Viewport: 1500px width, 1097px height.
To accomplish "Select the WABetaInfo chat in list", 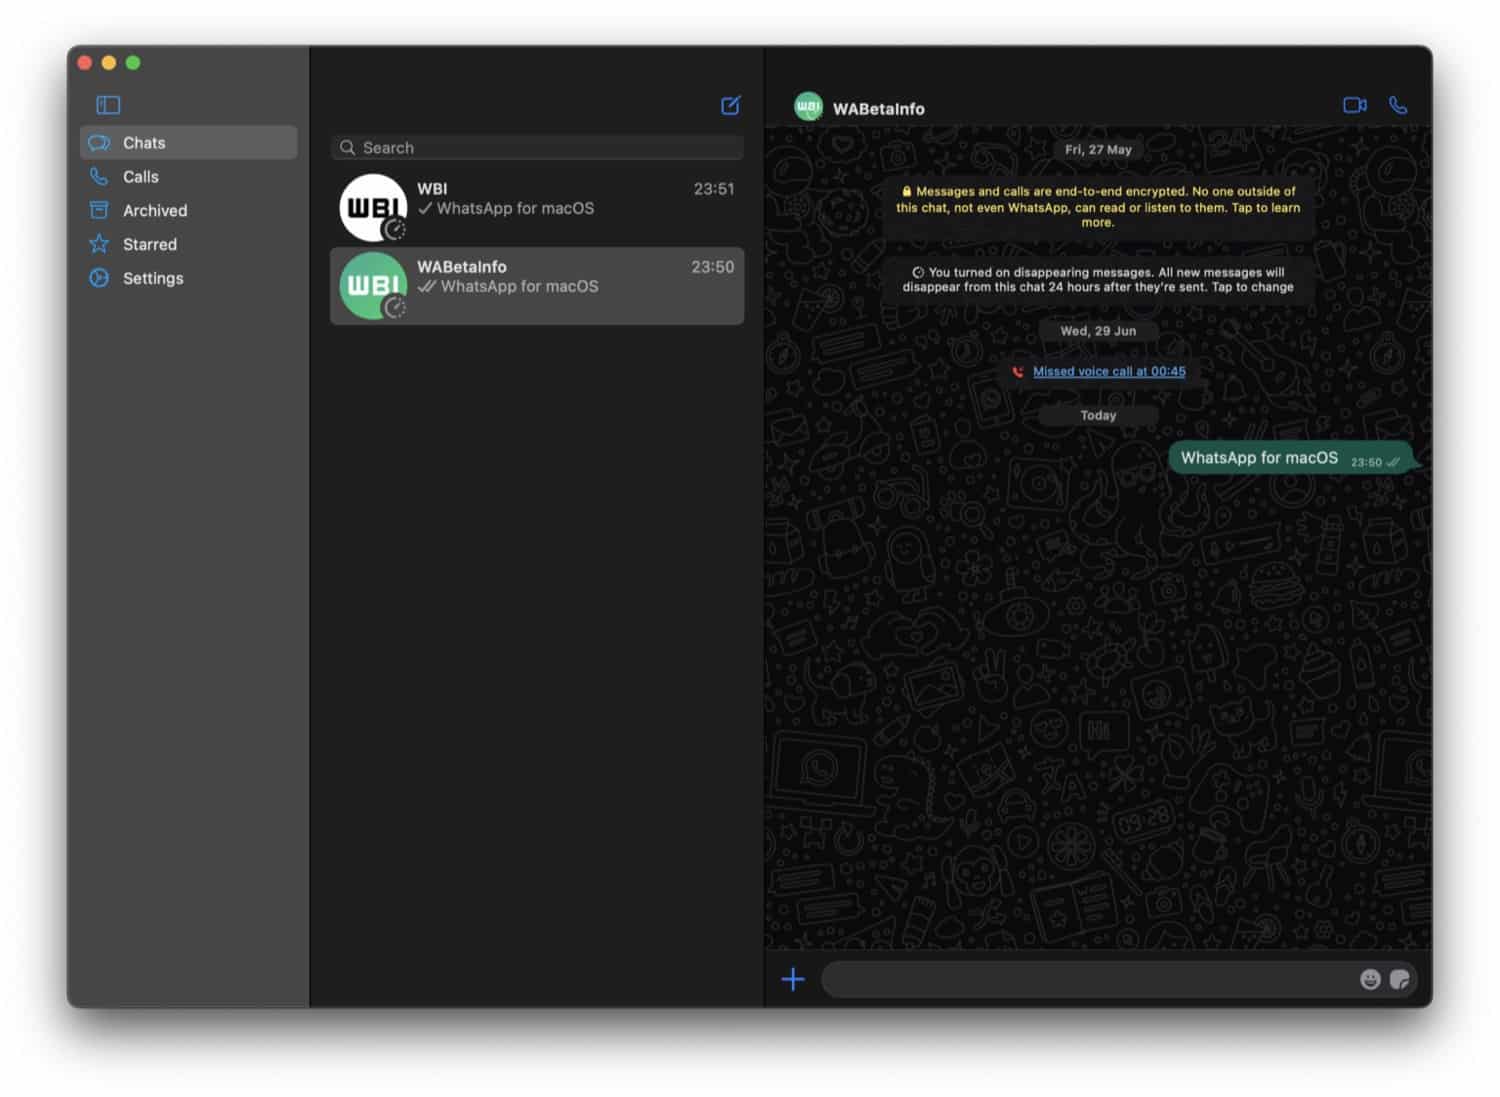I will click(x=538, y=286).
